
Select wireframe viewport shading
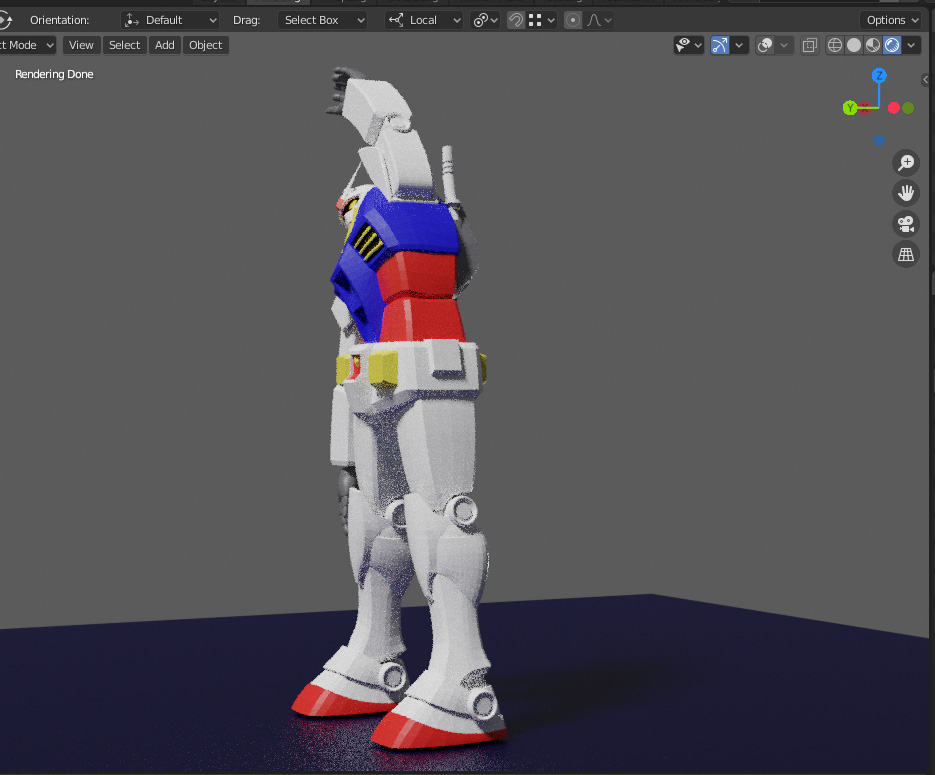[835, 45]
